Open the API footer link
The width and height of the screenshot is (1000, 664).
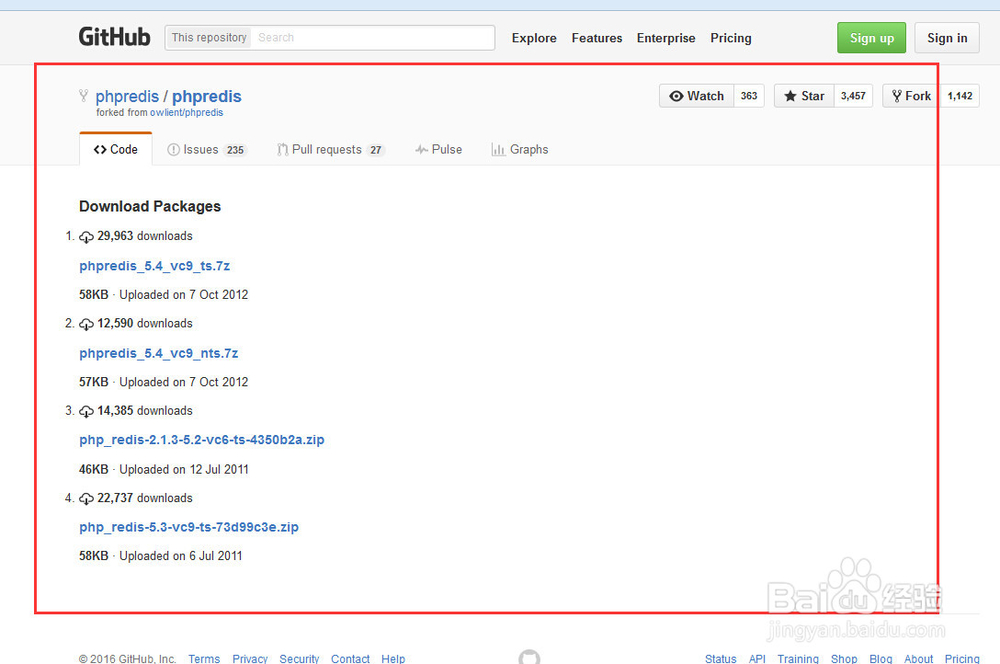point(757,658)
